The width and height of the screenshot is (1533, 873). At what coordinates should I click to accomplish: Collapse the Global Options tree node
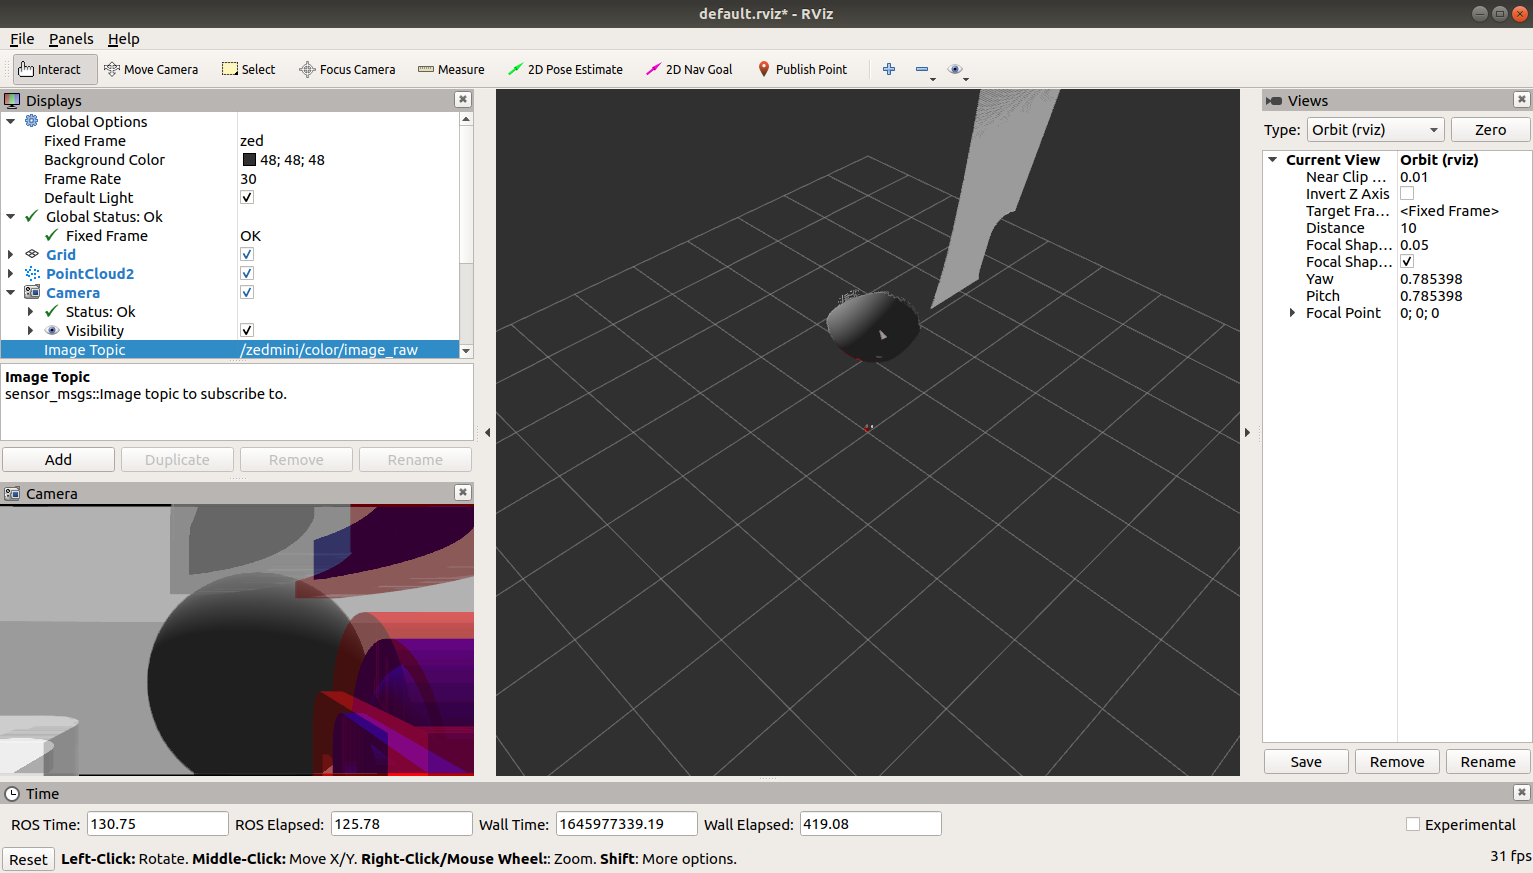click(11, 121)
